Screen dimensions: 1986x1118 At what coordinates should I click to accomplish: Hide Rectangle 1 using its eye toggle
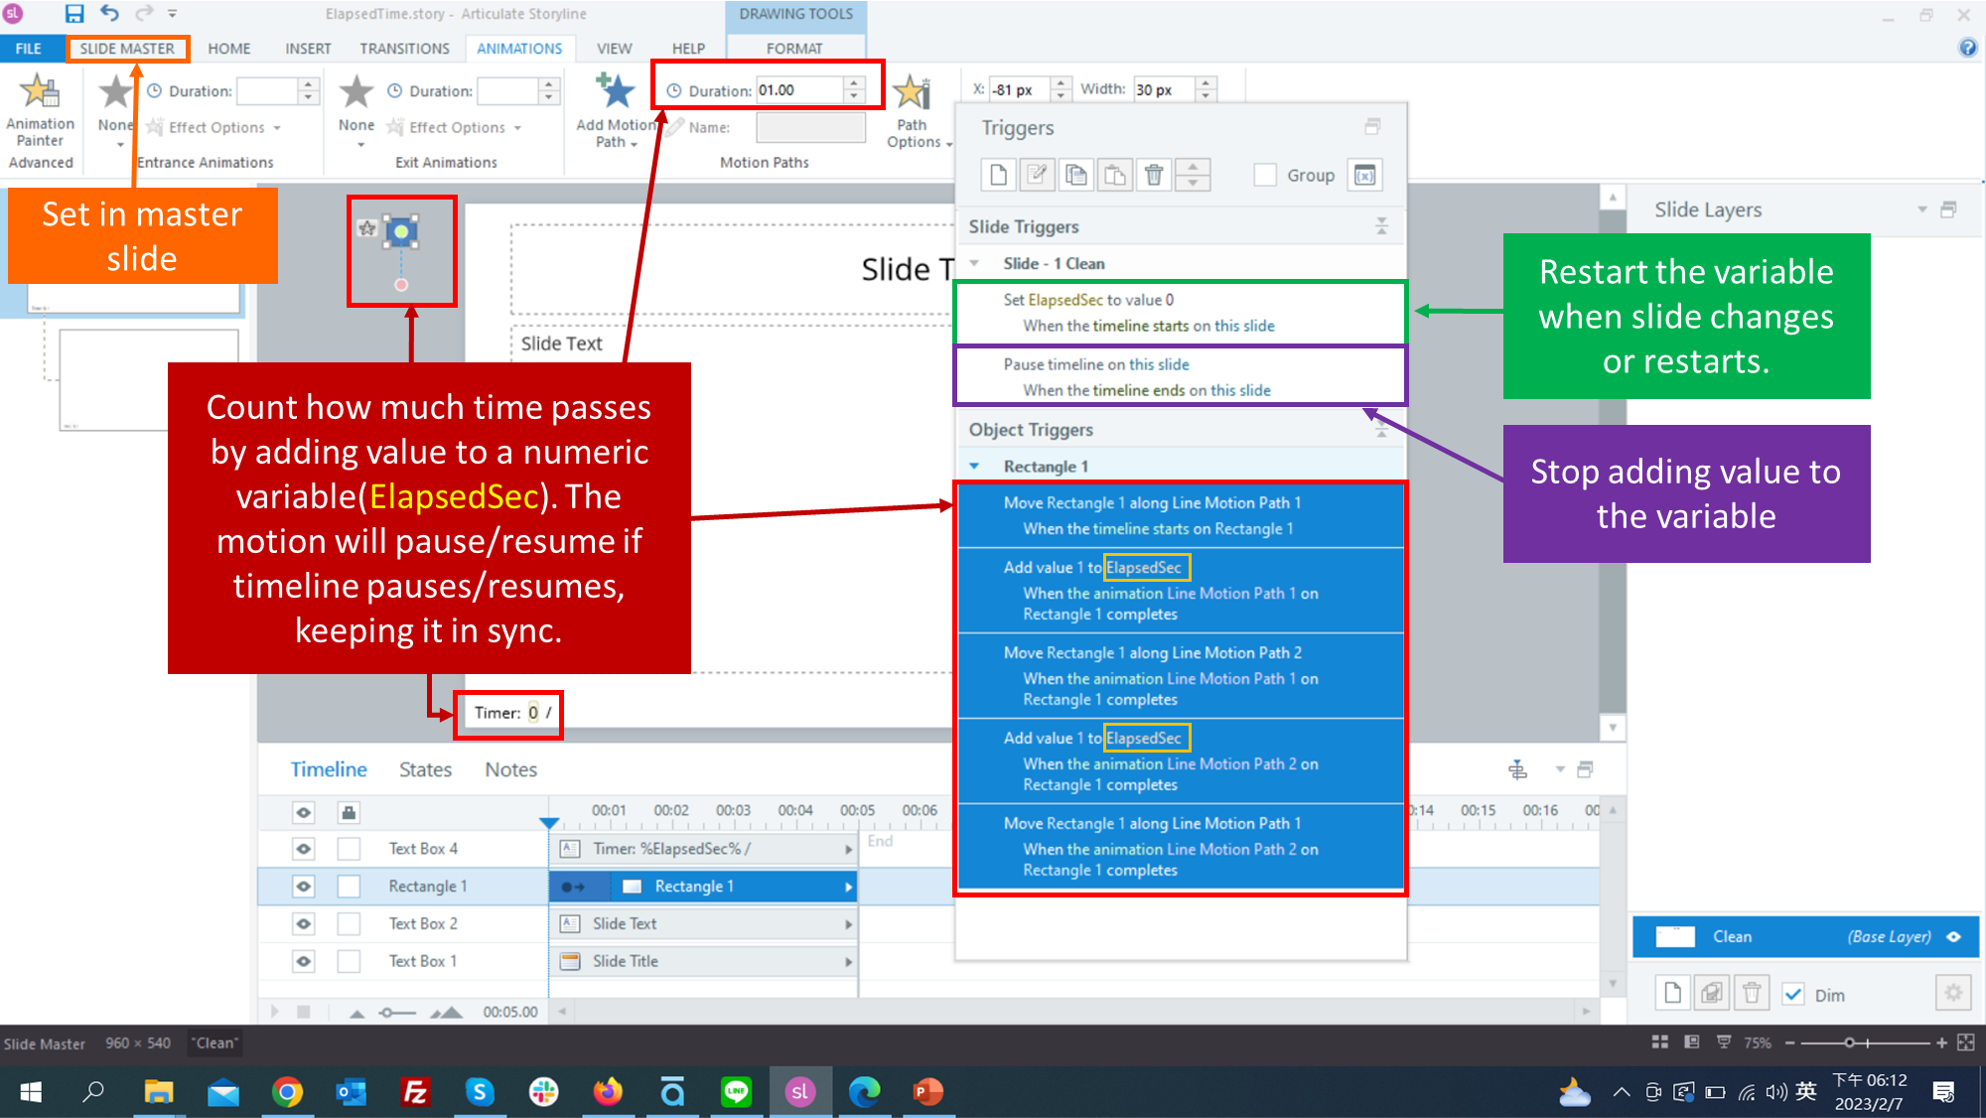pyautogui.click(x=303, y=886)
